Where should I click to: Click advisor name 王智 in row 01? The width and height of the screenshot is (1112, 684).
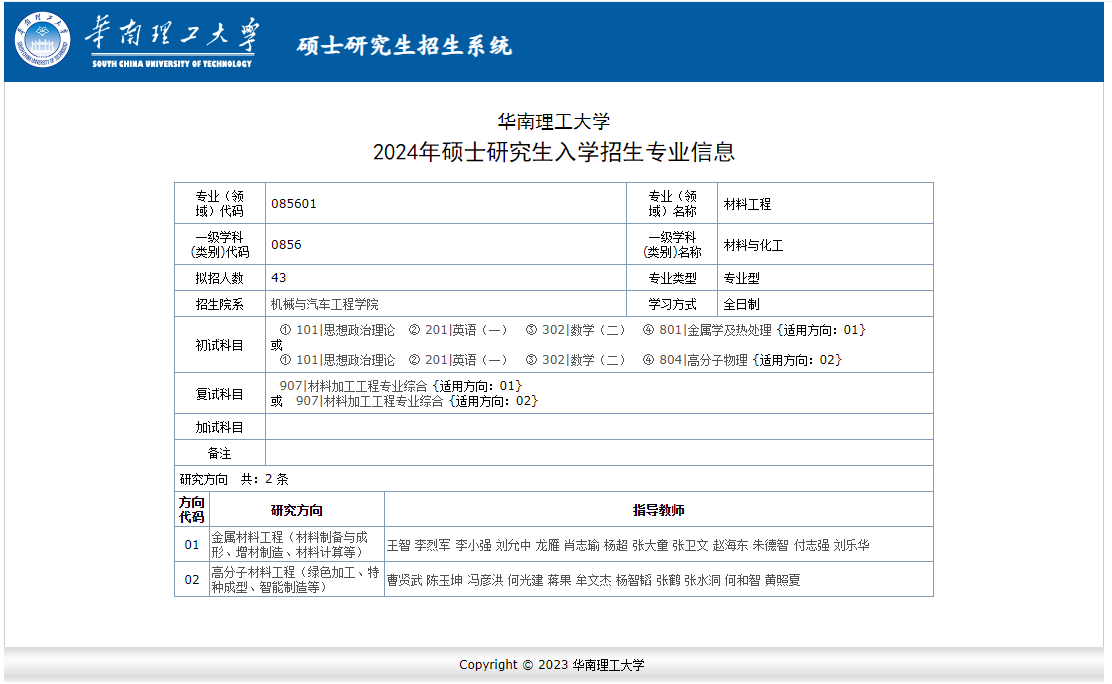pyautogui.click(x=399, y=546)
